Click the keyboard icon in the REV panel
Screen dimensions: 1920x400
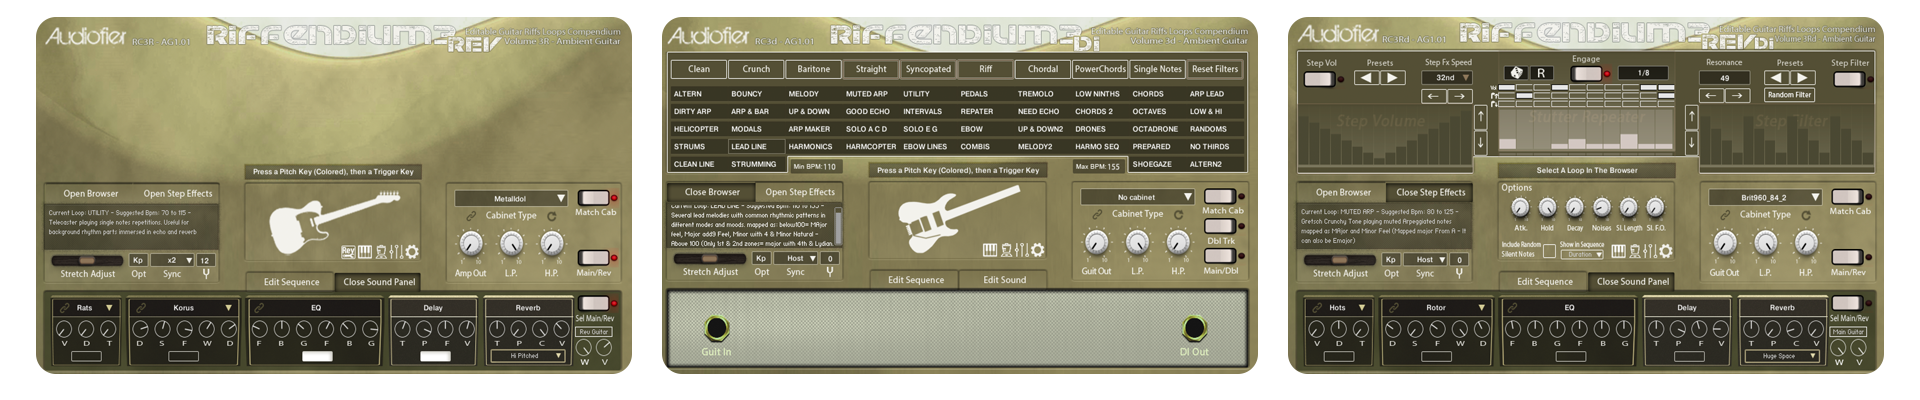pyautogui.click(x=365, y=252)
